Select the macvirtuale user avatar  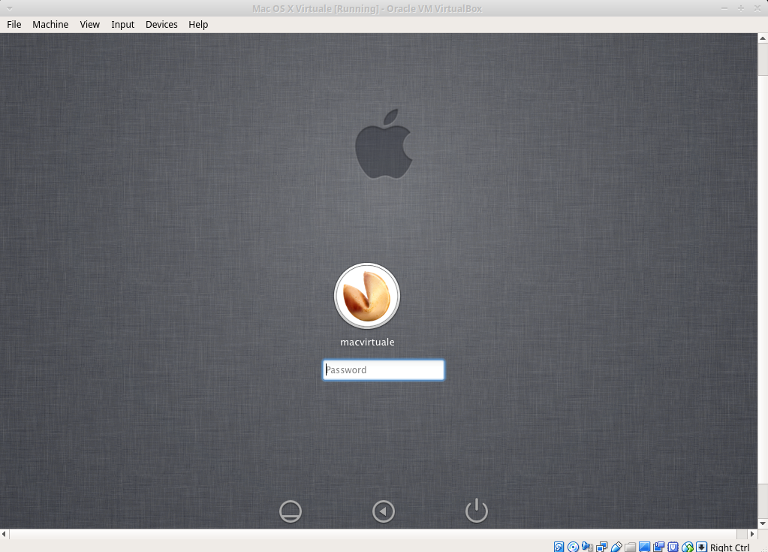click(x=367, y=296)
